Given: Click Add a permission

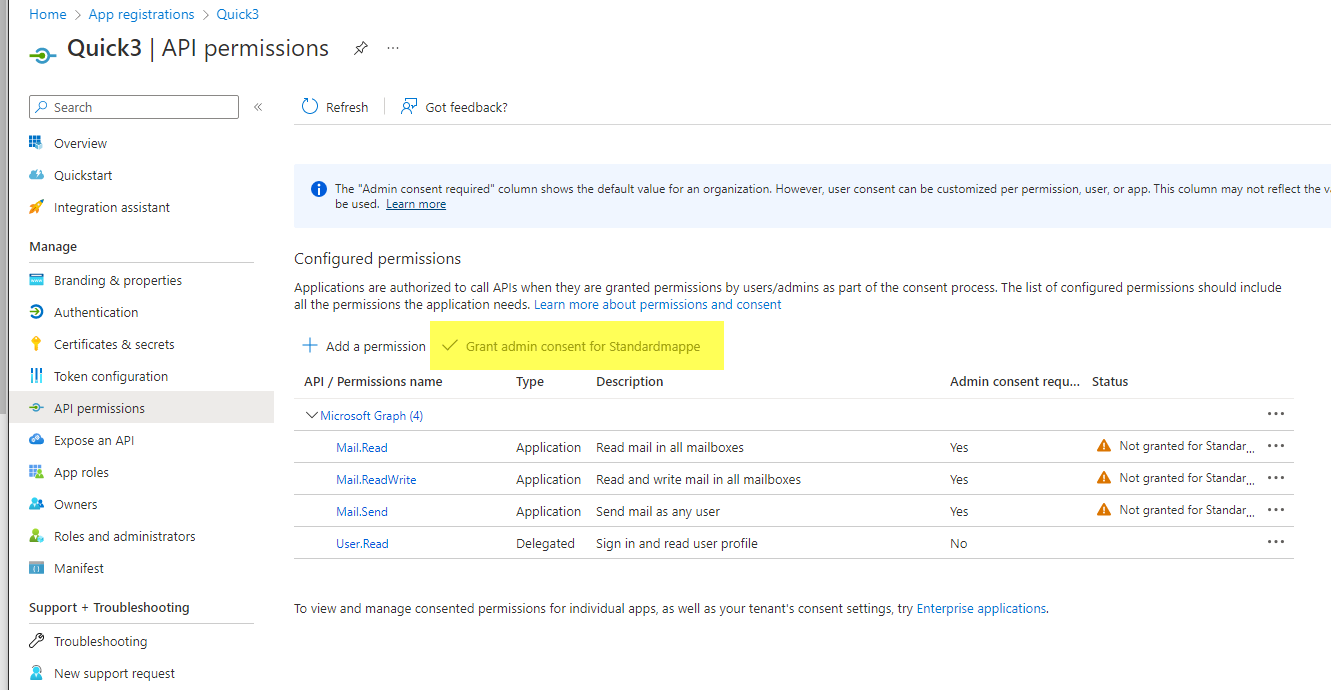Looking at the screenshot, I should (364, 346).
